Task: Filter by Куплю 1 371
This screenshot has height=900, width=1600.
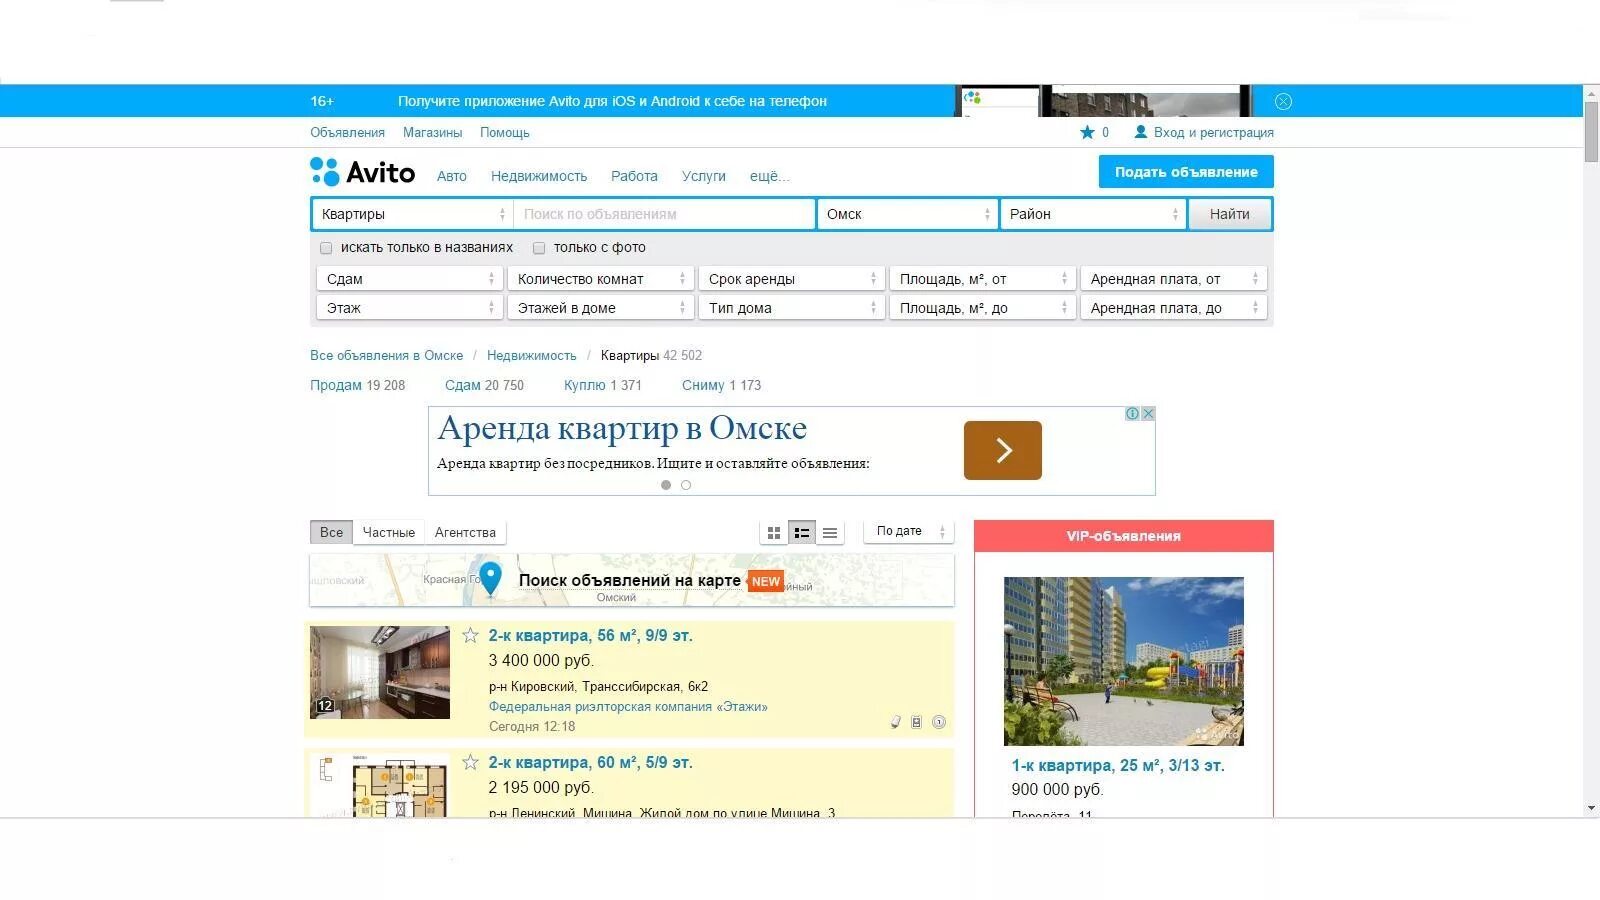Action: point(603,385)
